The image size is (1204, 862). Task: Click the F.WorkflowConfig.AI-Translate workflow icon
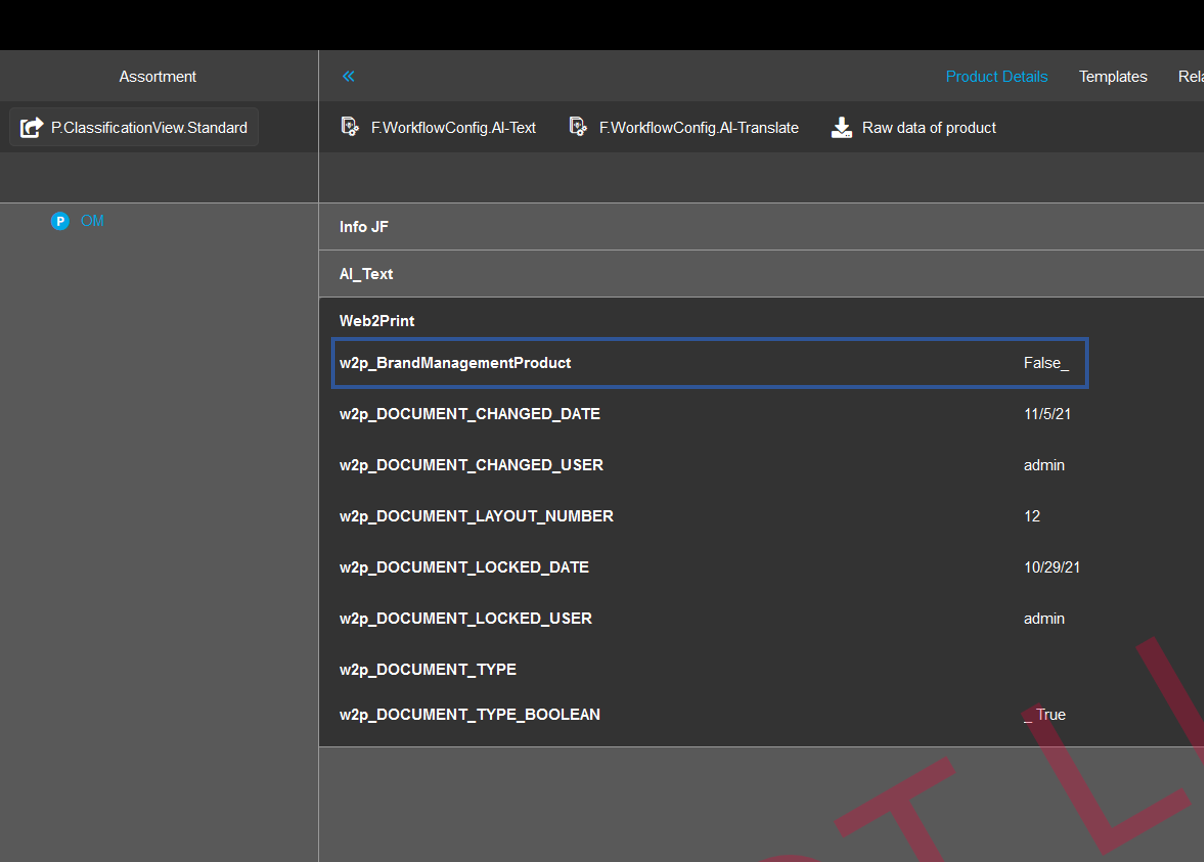578,127
